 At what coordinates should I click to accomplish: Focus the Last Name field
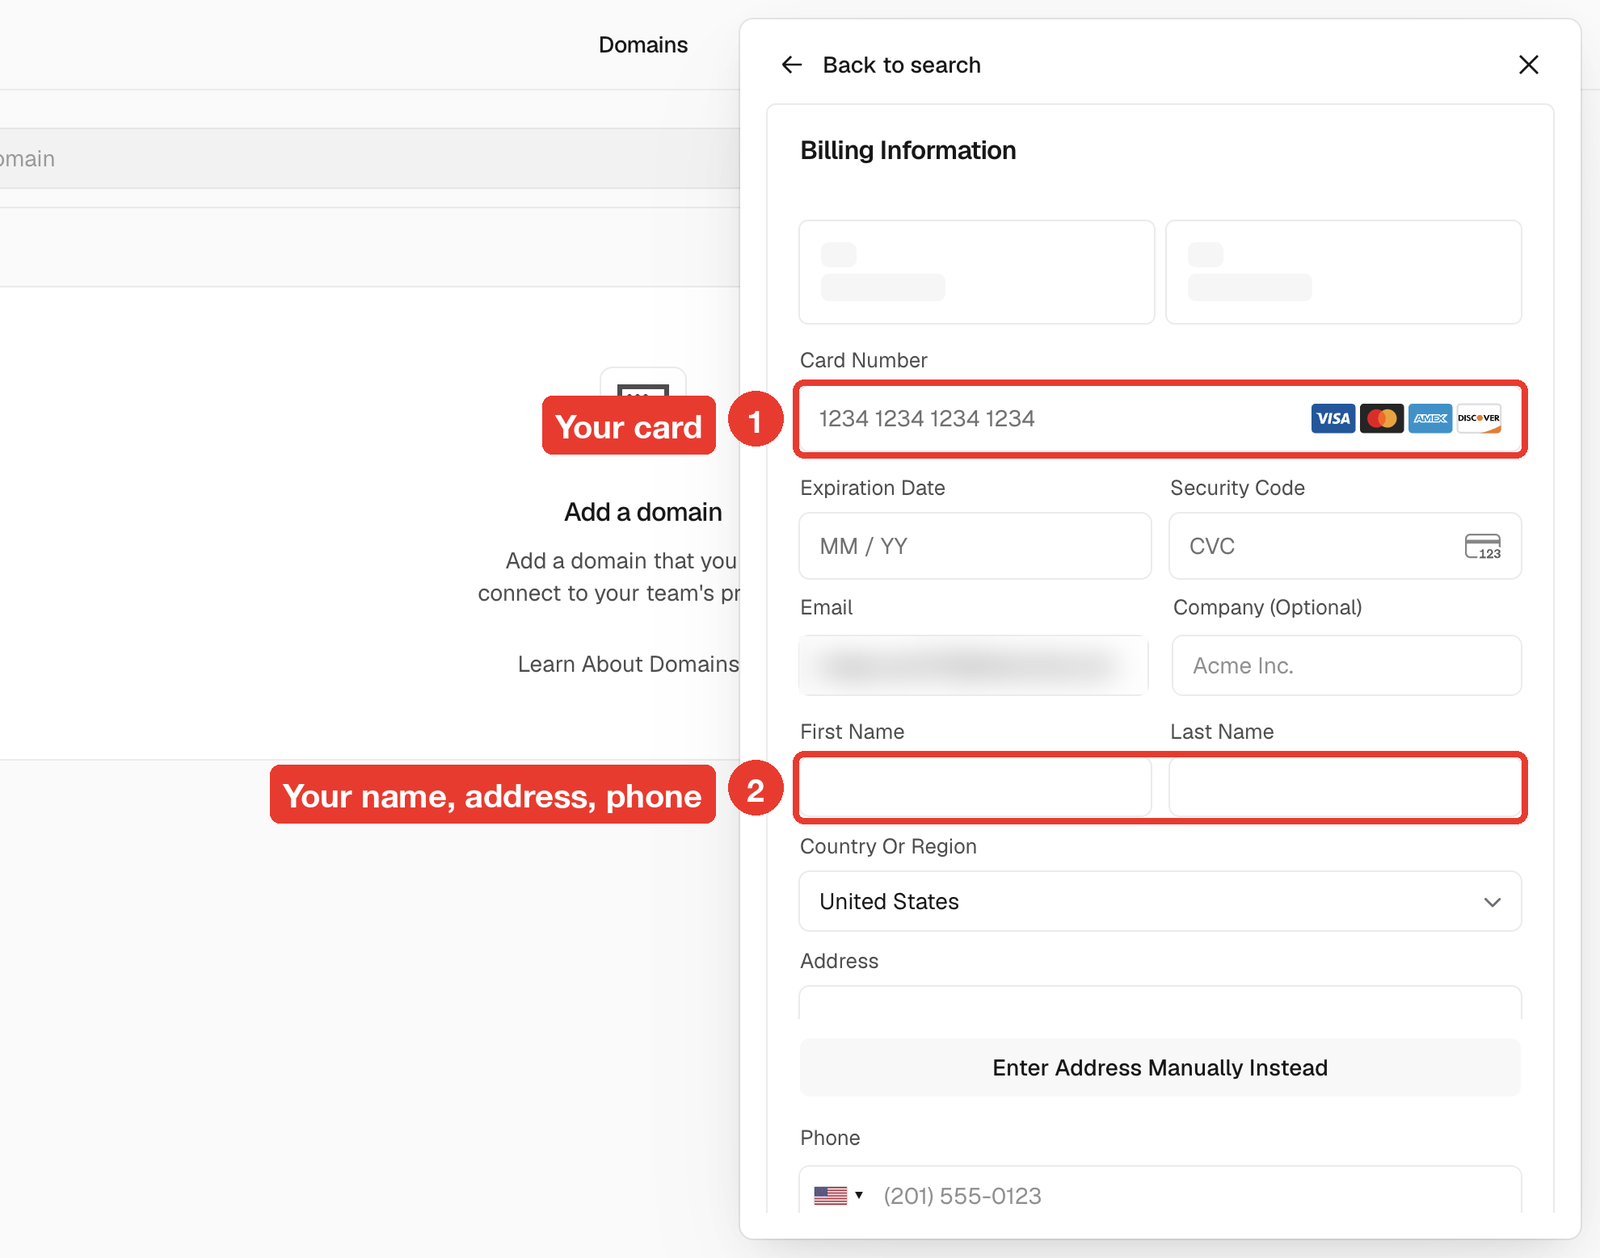(x=1345, y=788)
